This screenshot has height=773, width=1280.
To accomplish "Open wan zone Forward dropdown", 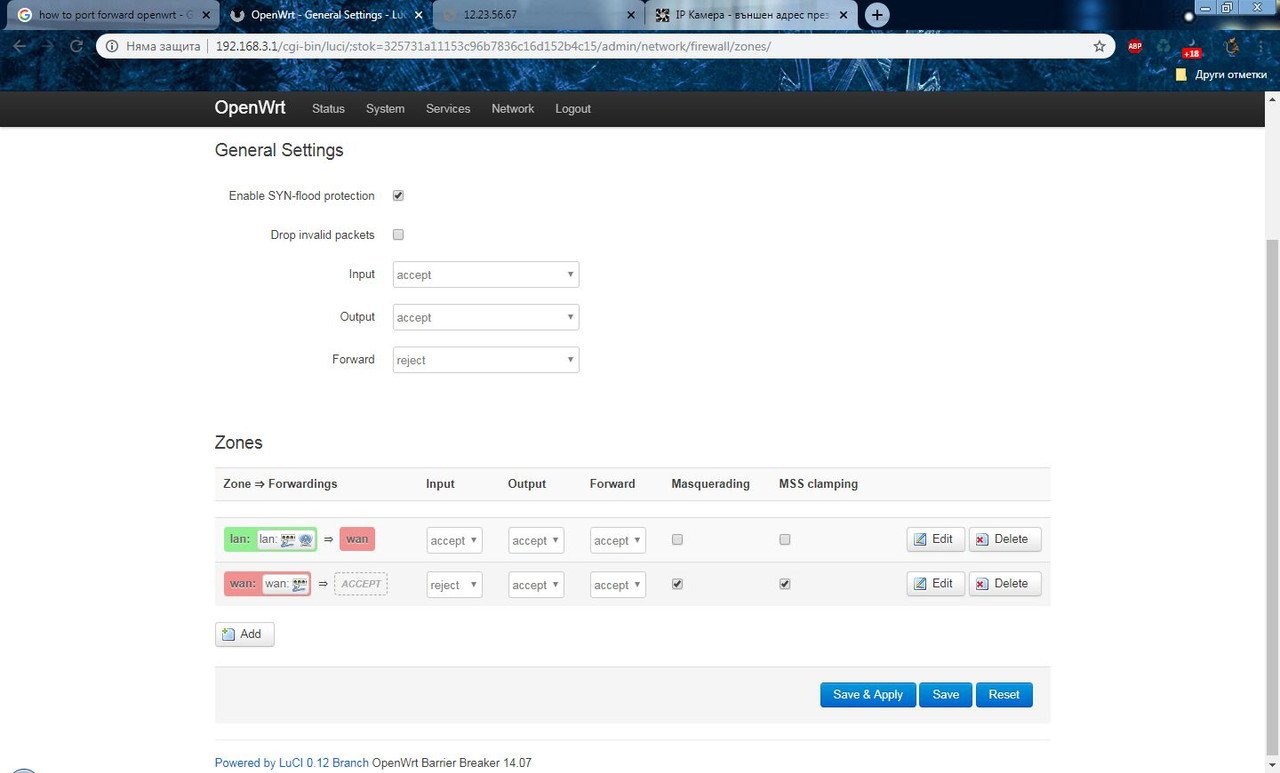I will (x=618, y=585).
